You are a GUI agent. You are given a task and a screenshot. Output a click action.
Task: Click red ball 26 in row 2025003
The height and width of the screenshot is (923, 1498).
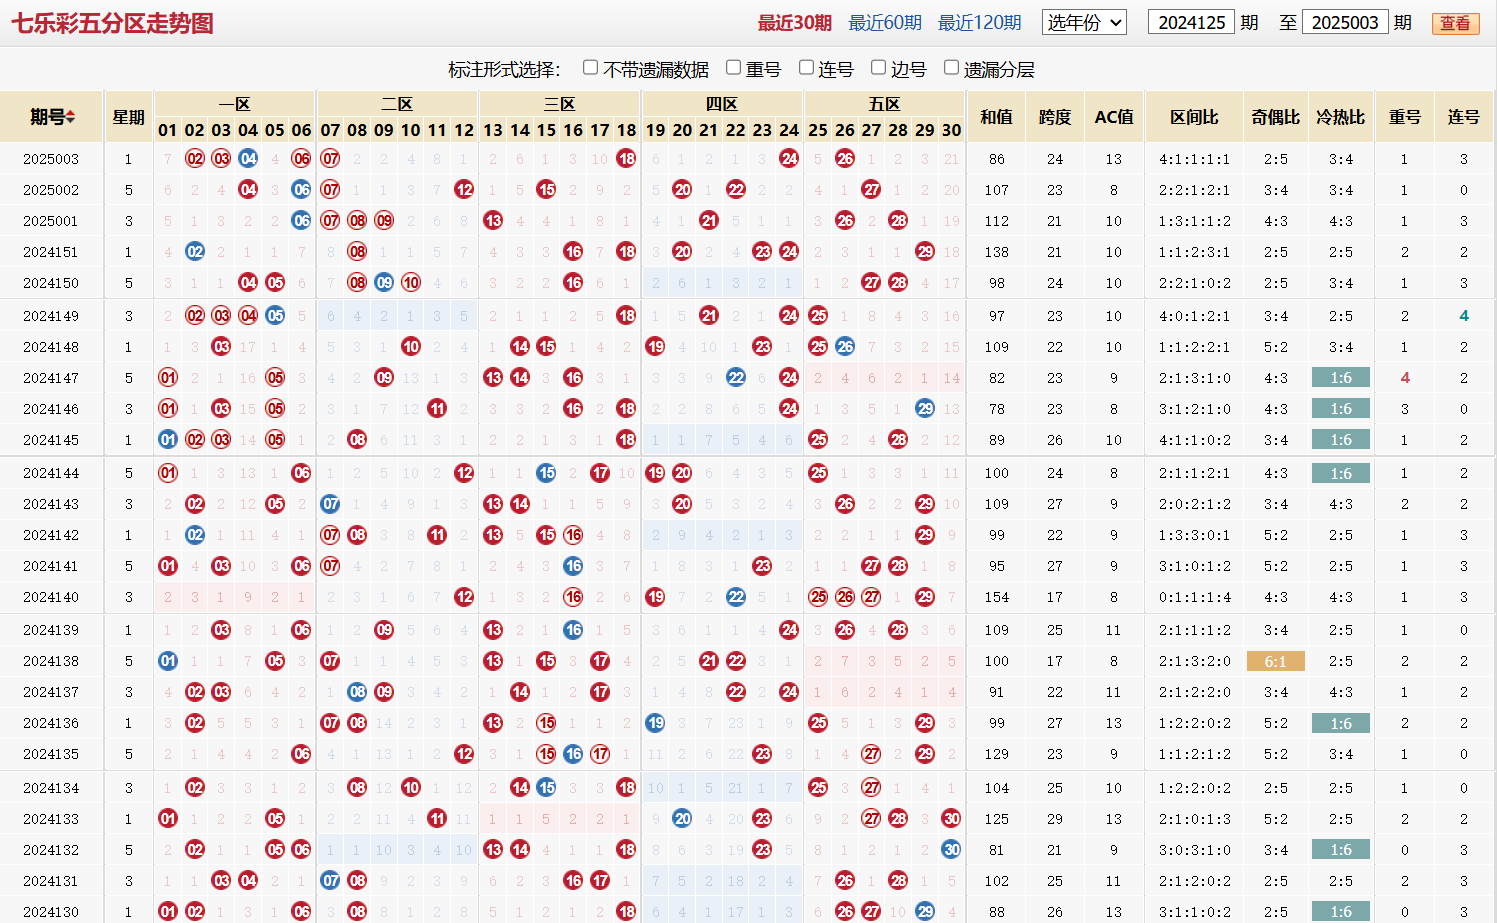click(845, 158)
